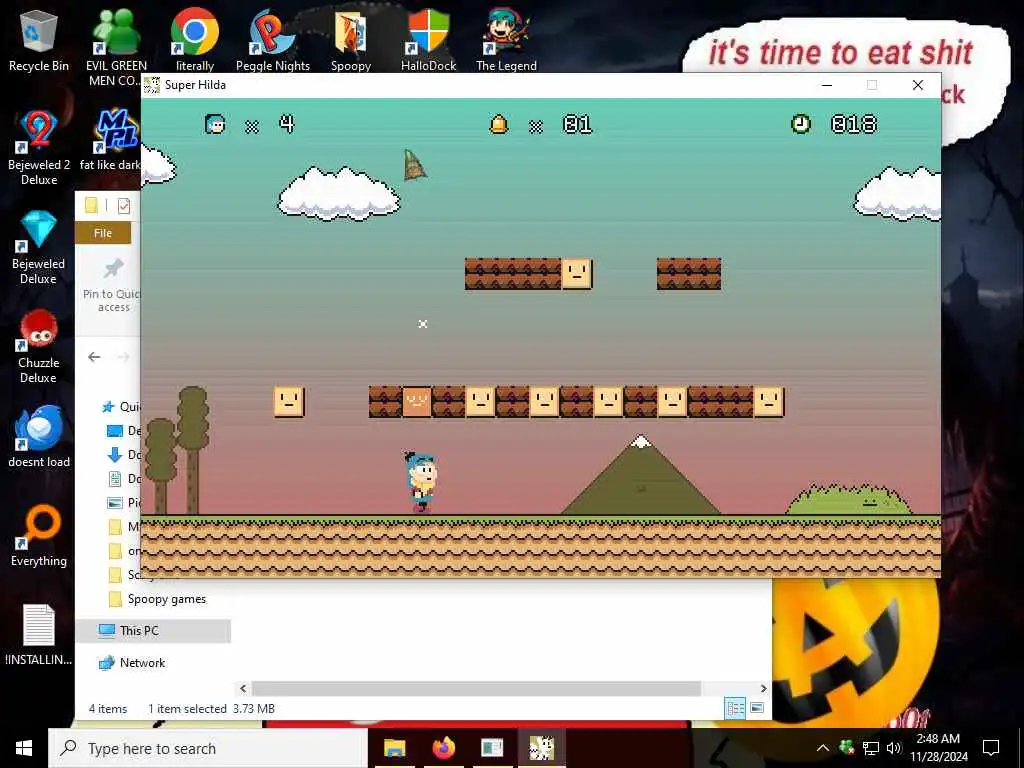This screenshot has height=768, width=1024.
Task: Click the Super Hilda window title icon
Action: 152,85
